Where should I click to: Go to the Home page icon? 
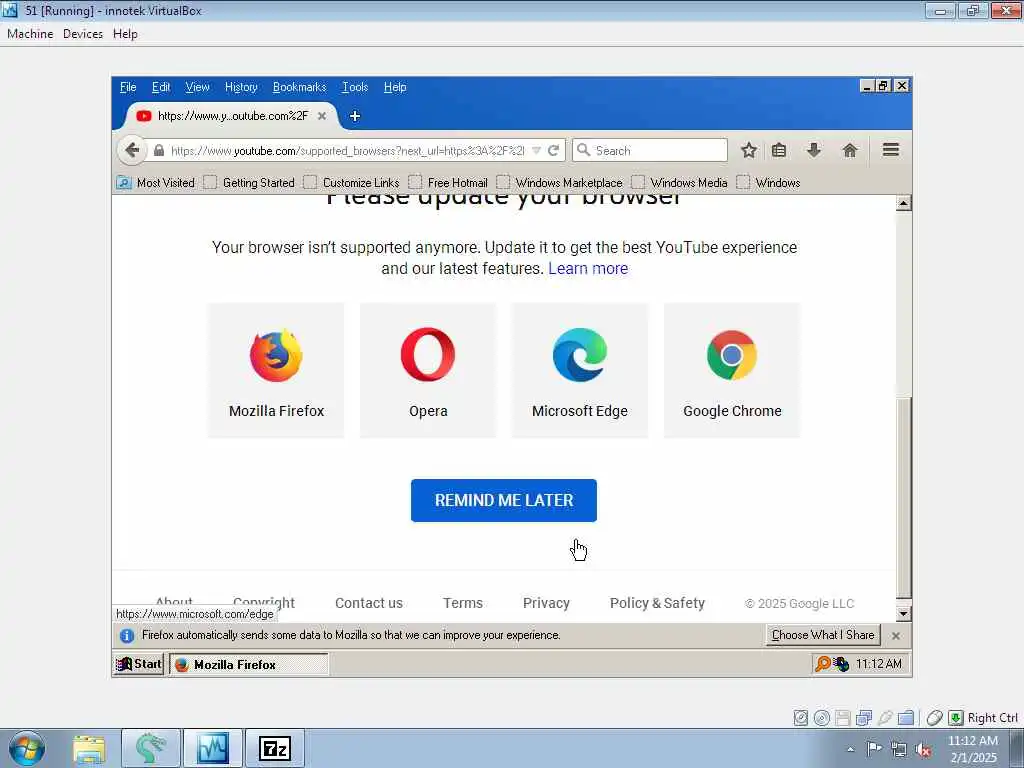[x=850, y=151]
